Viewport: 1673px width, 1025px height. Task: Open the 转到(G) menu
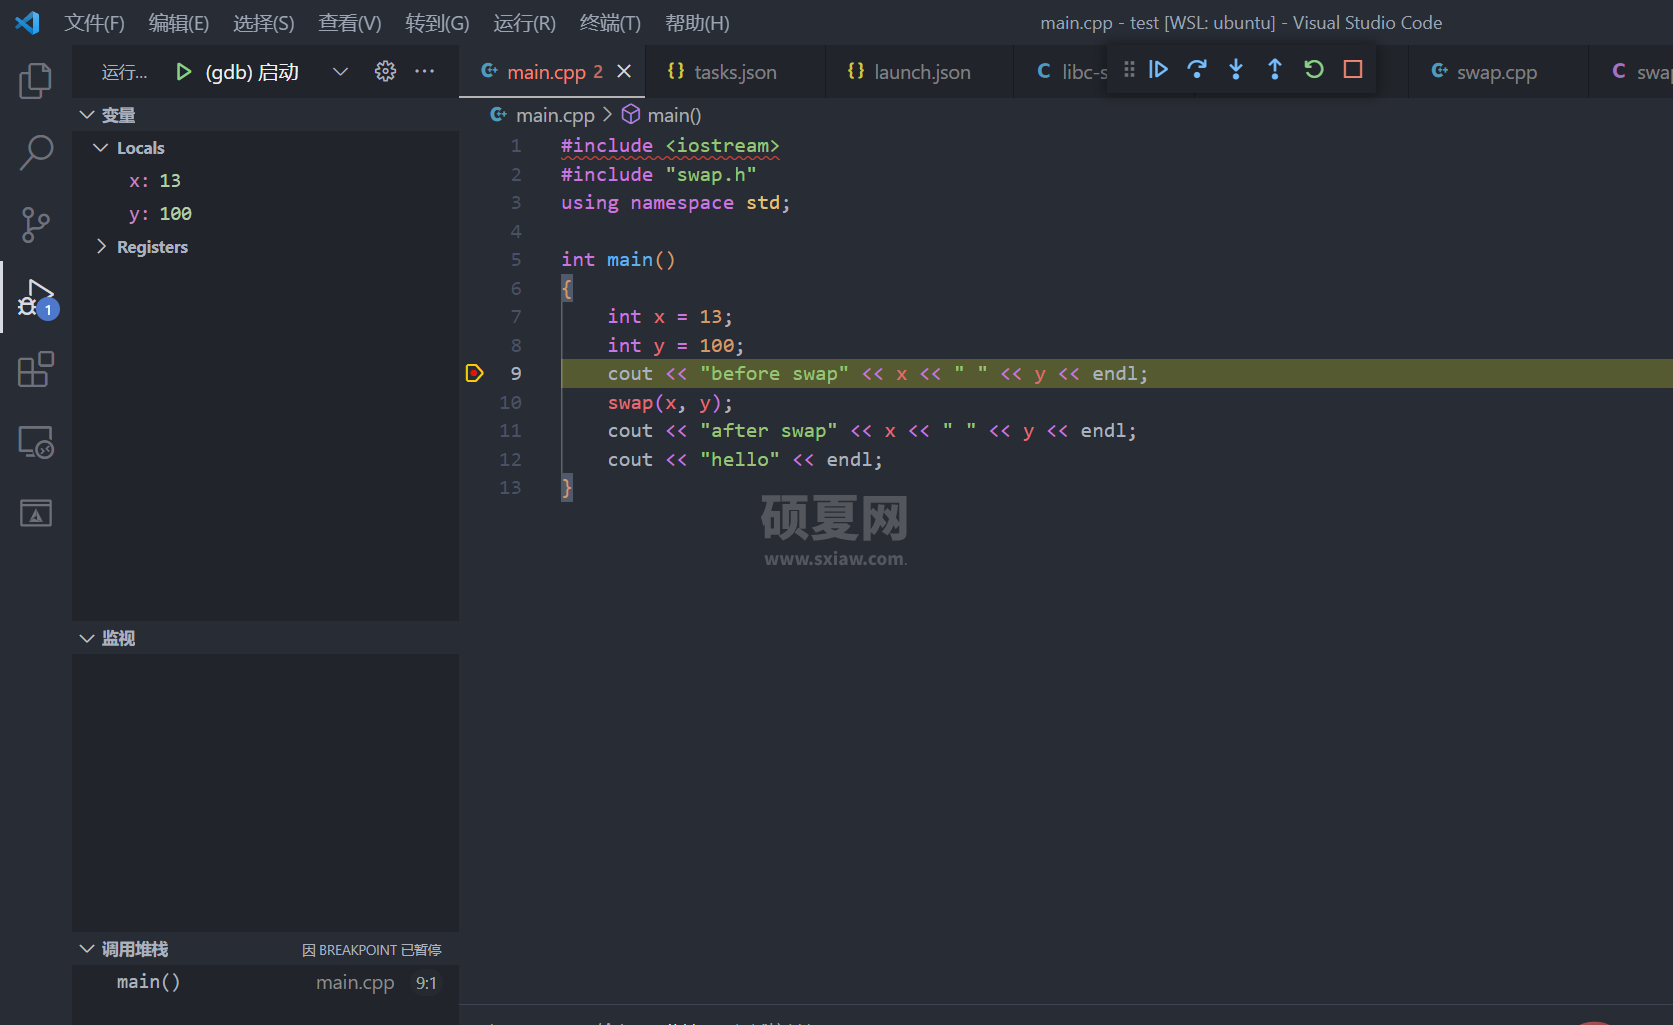tap(437, 23)
